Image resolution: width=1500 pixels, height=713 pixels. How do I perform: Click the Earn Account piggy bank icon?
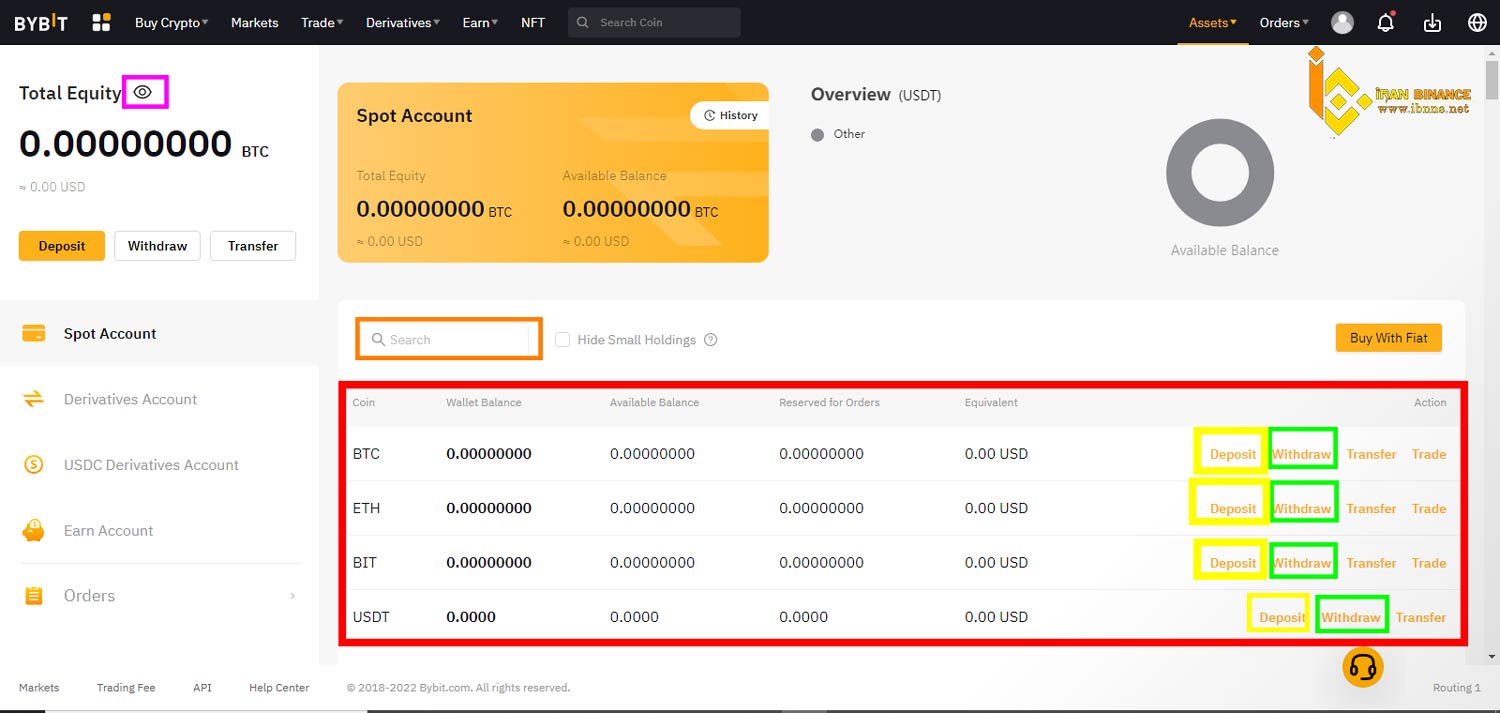pyautogui.click(x=34, y=530)
